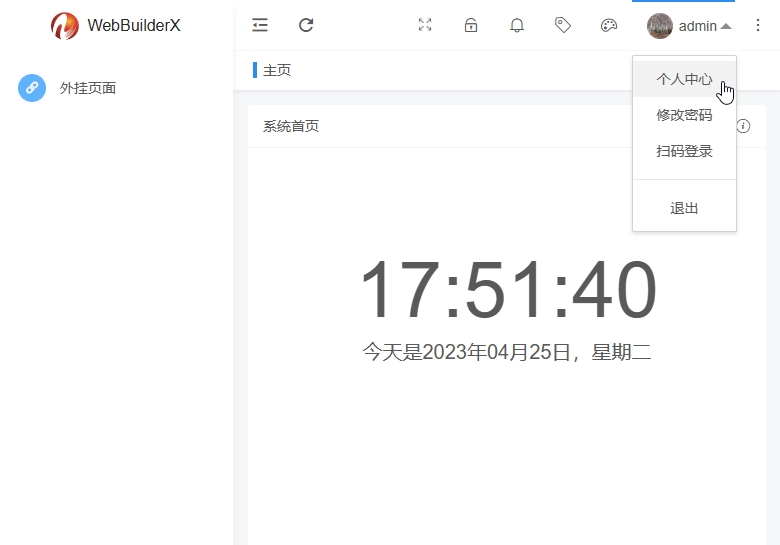The height and width of the screenshot is (545, 780).
Task: Click the link icon next to 外挂页面
Action: (x=32, y=88)
